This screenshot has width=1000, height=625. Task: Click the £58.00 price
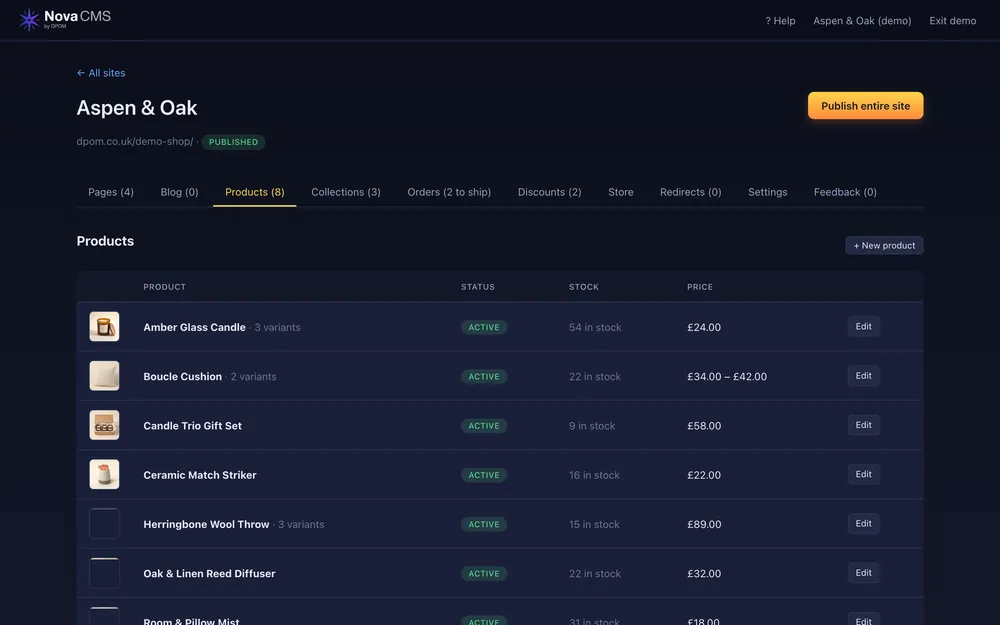[704, 426]
